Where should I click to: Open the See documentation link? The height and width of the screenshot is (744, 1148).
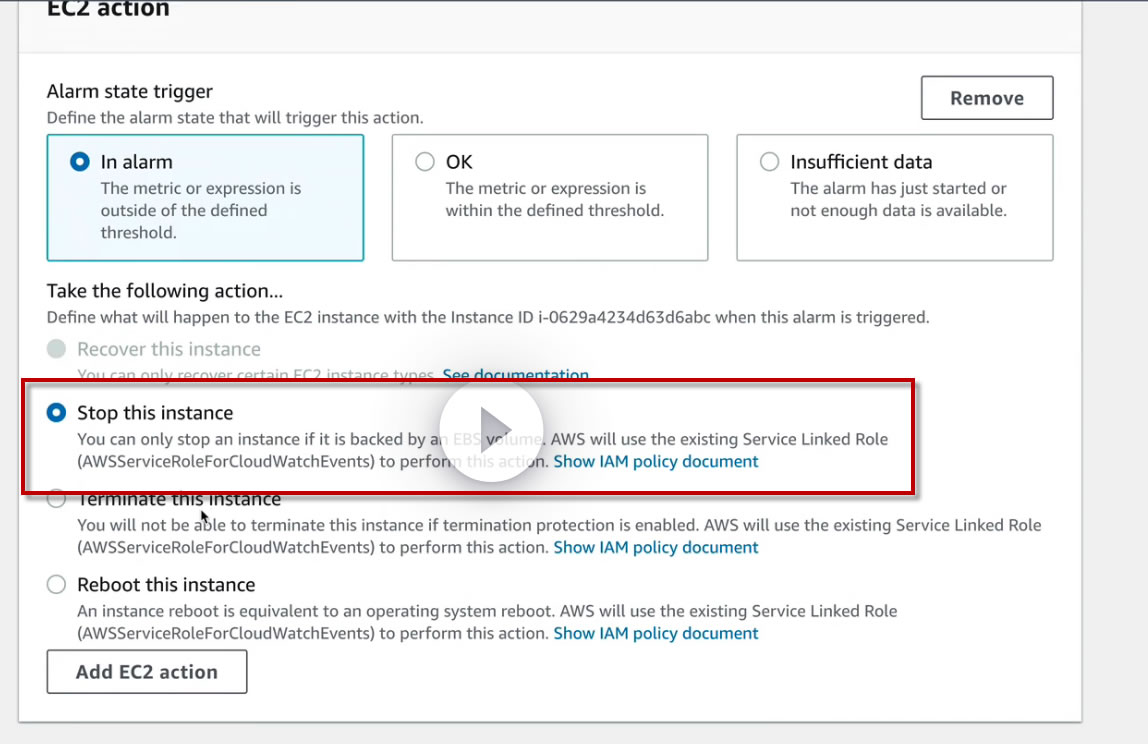pyautogui.click(x=515, y=375)
